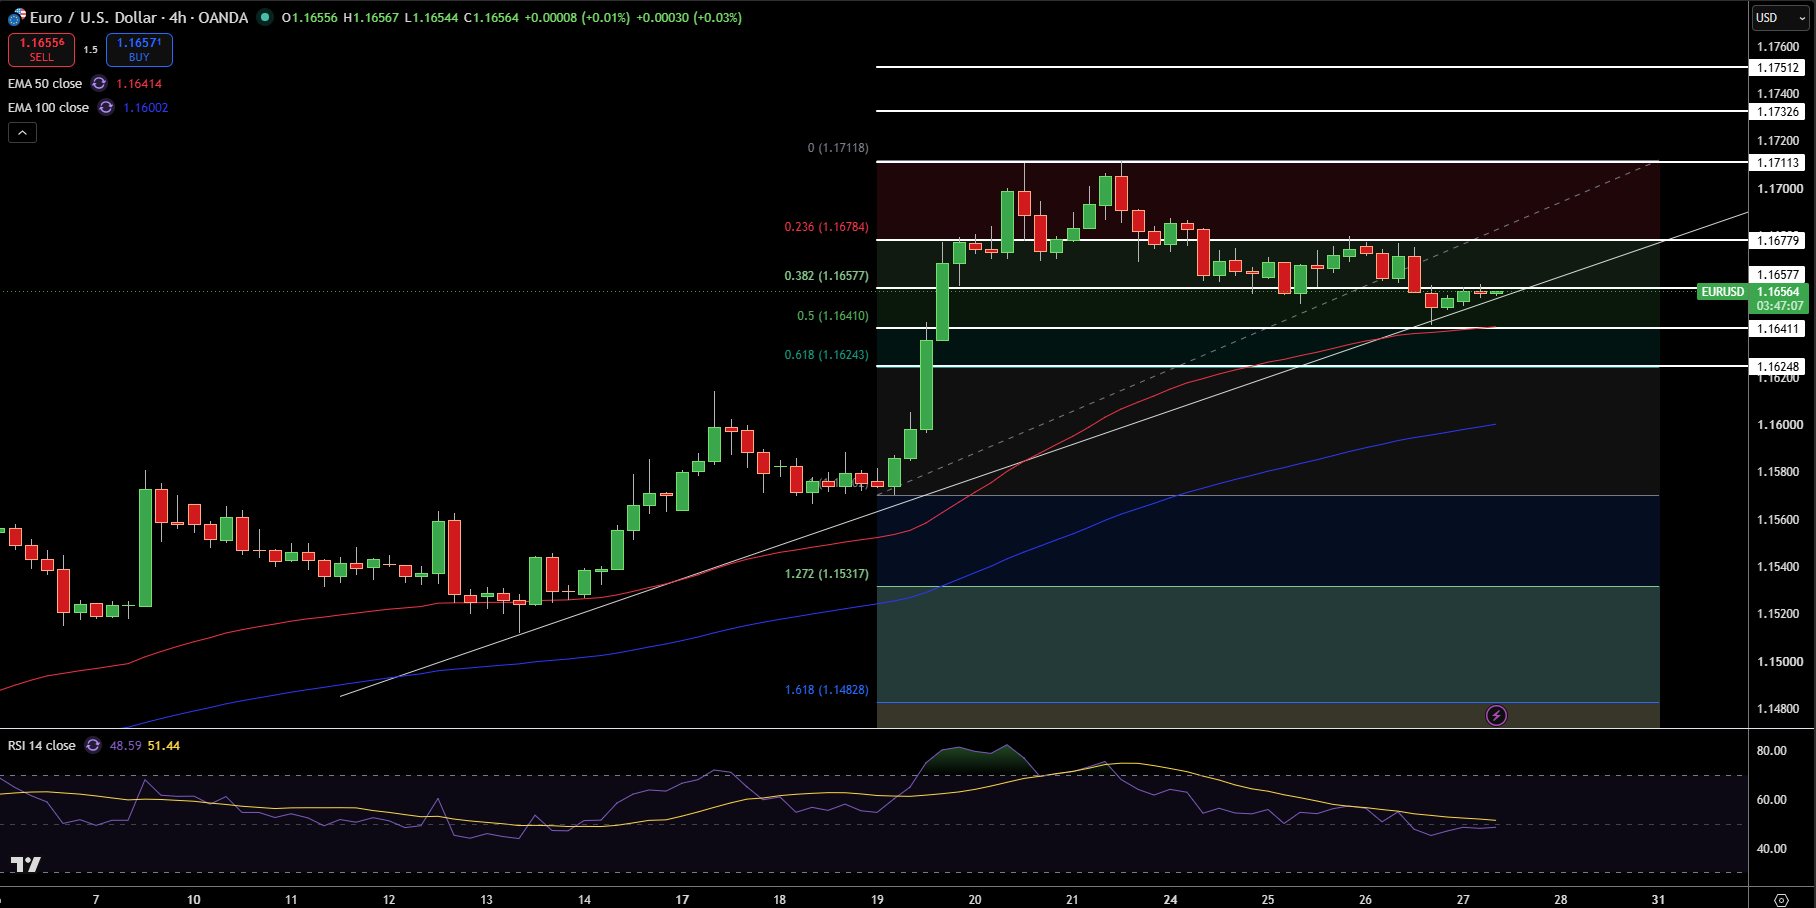Open chart settings gear in the bottom-right corner
The image size is (1816, 908).
point(1781,899)
